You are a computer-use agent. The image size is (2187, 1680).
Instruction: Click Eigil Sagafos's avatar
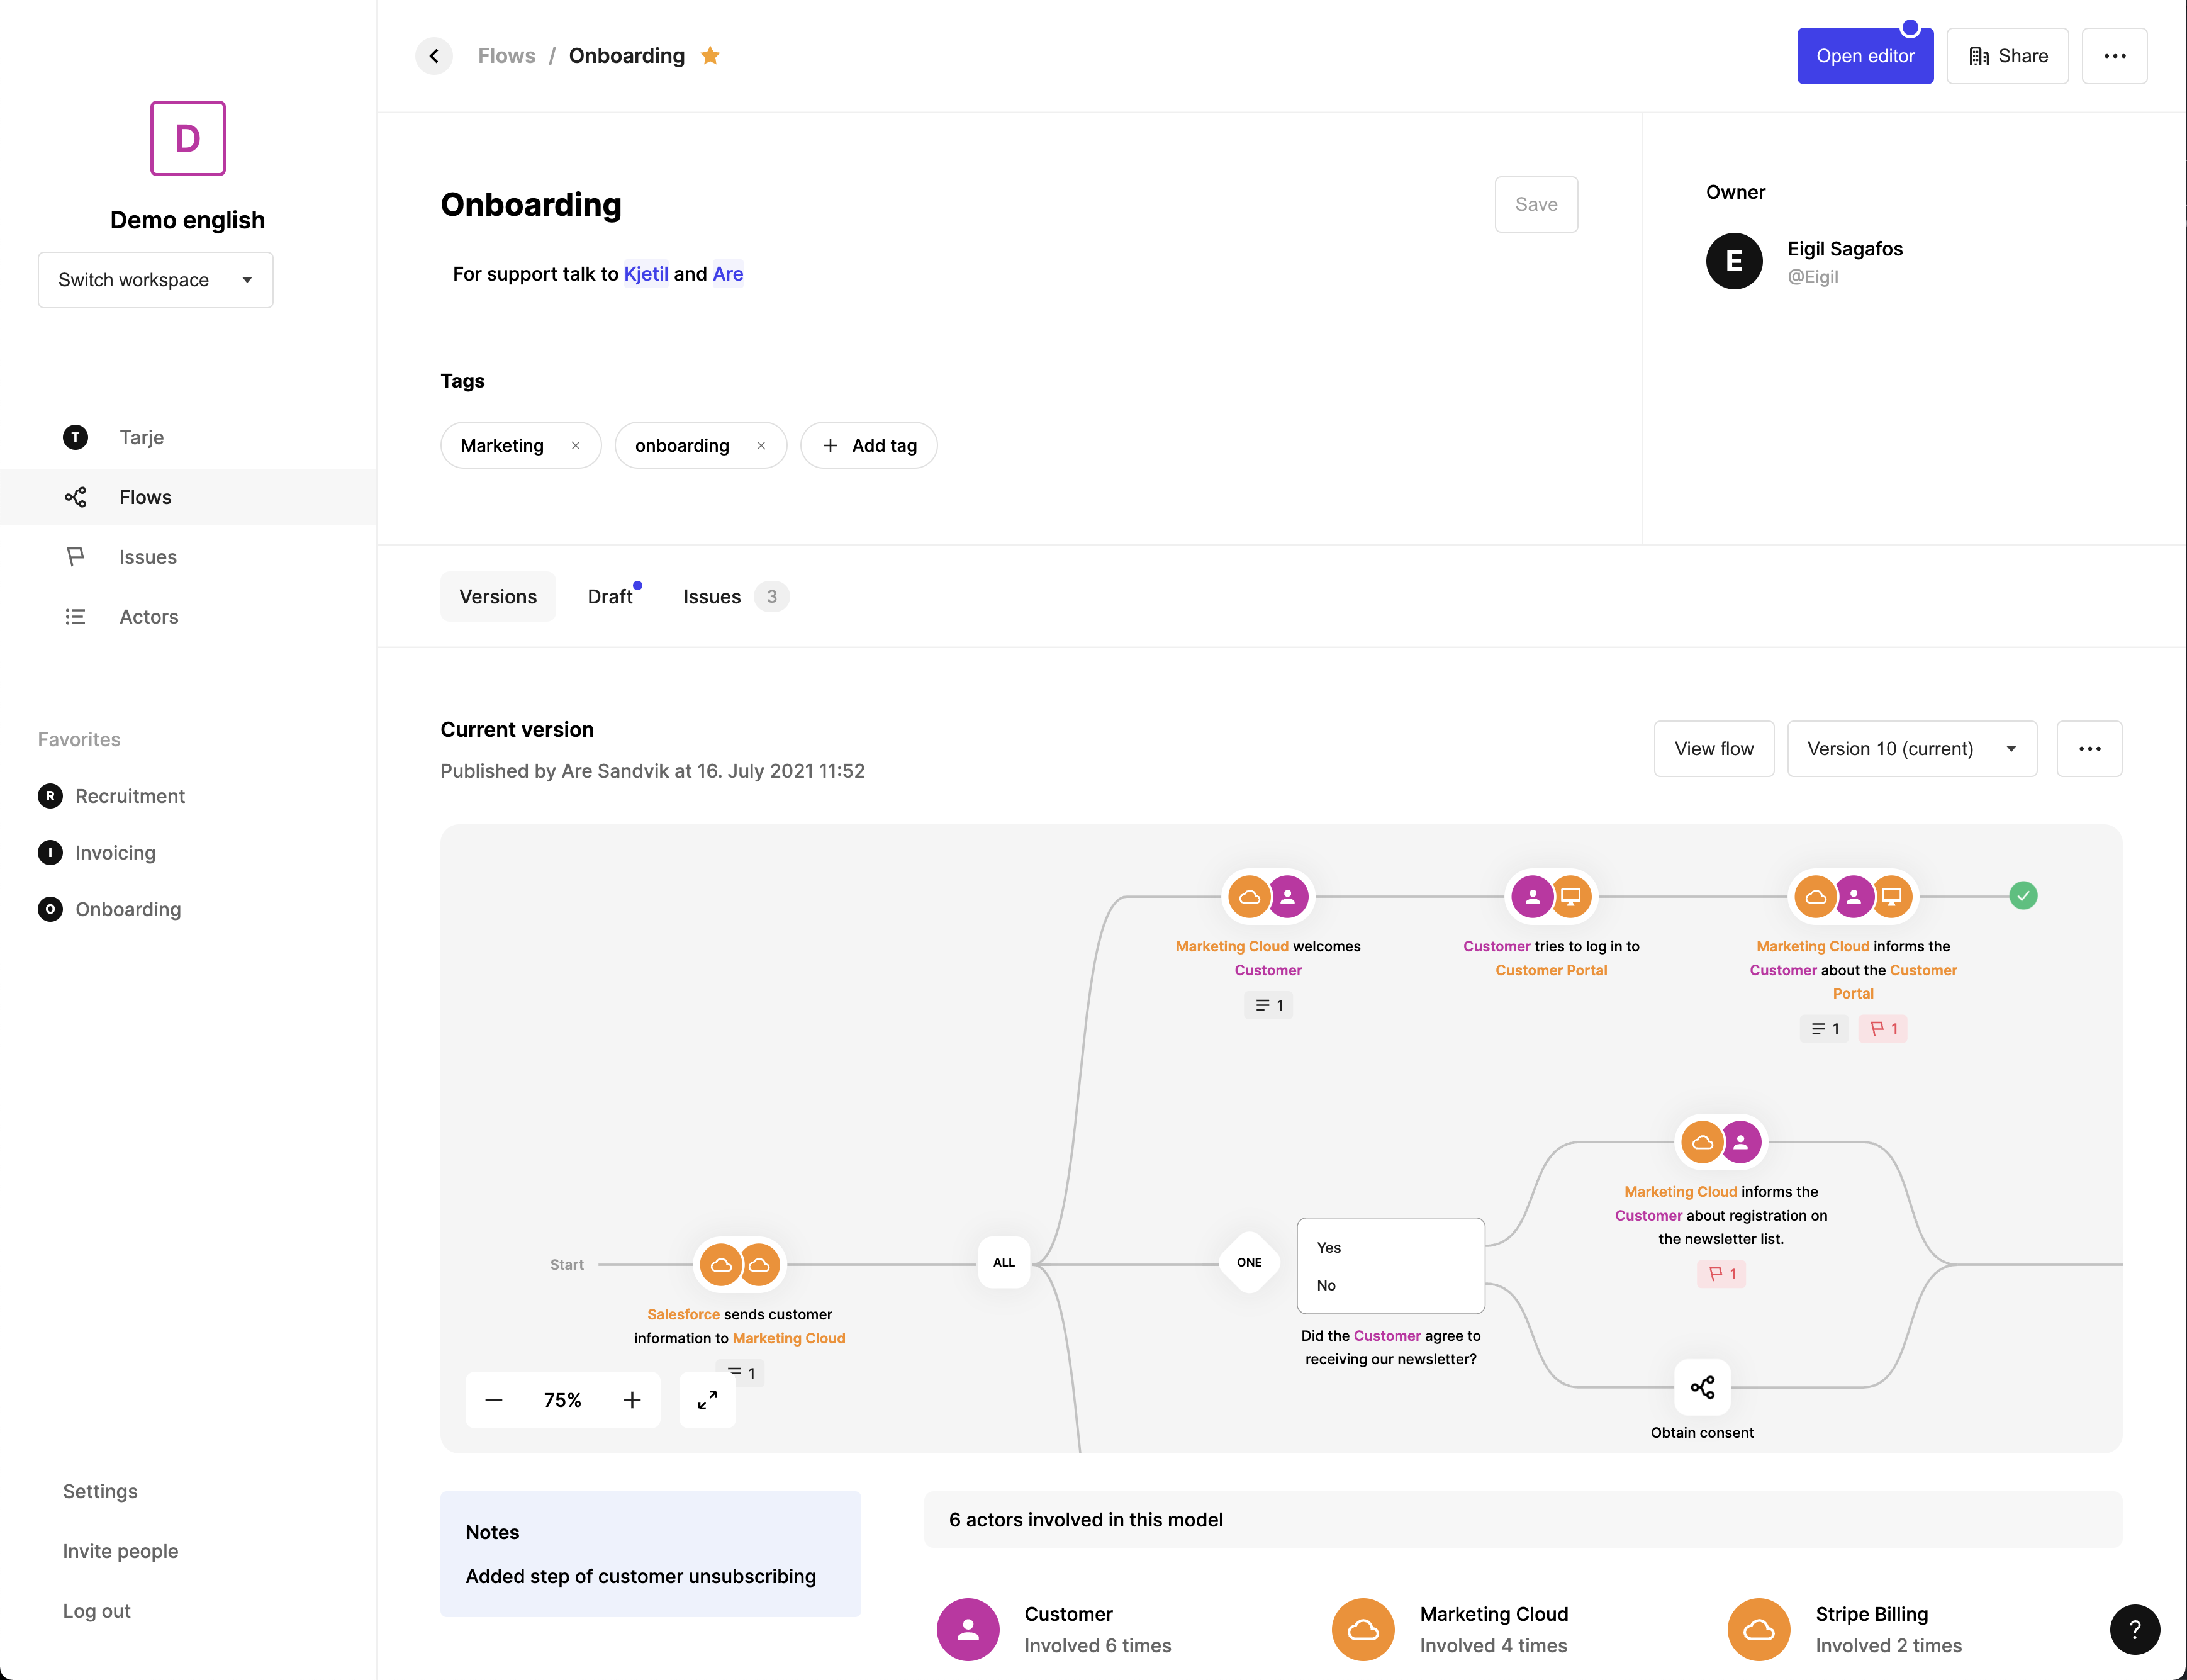[1734, 261]
